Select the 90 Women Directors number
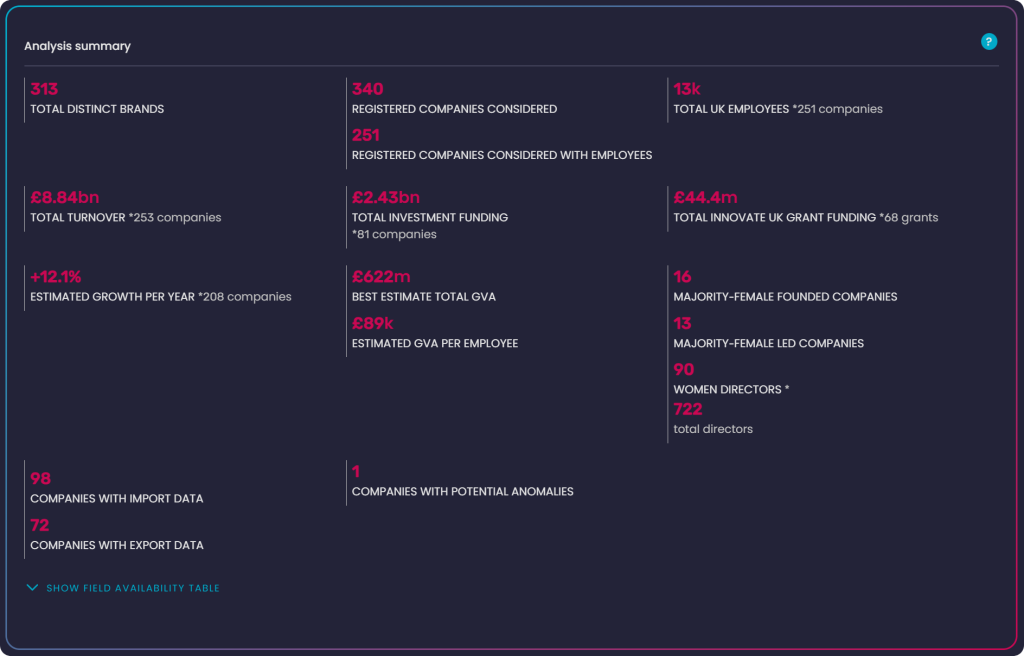 tap(684, 370)
